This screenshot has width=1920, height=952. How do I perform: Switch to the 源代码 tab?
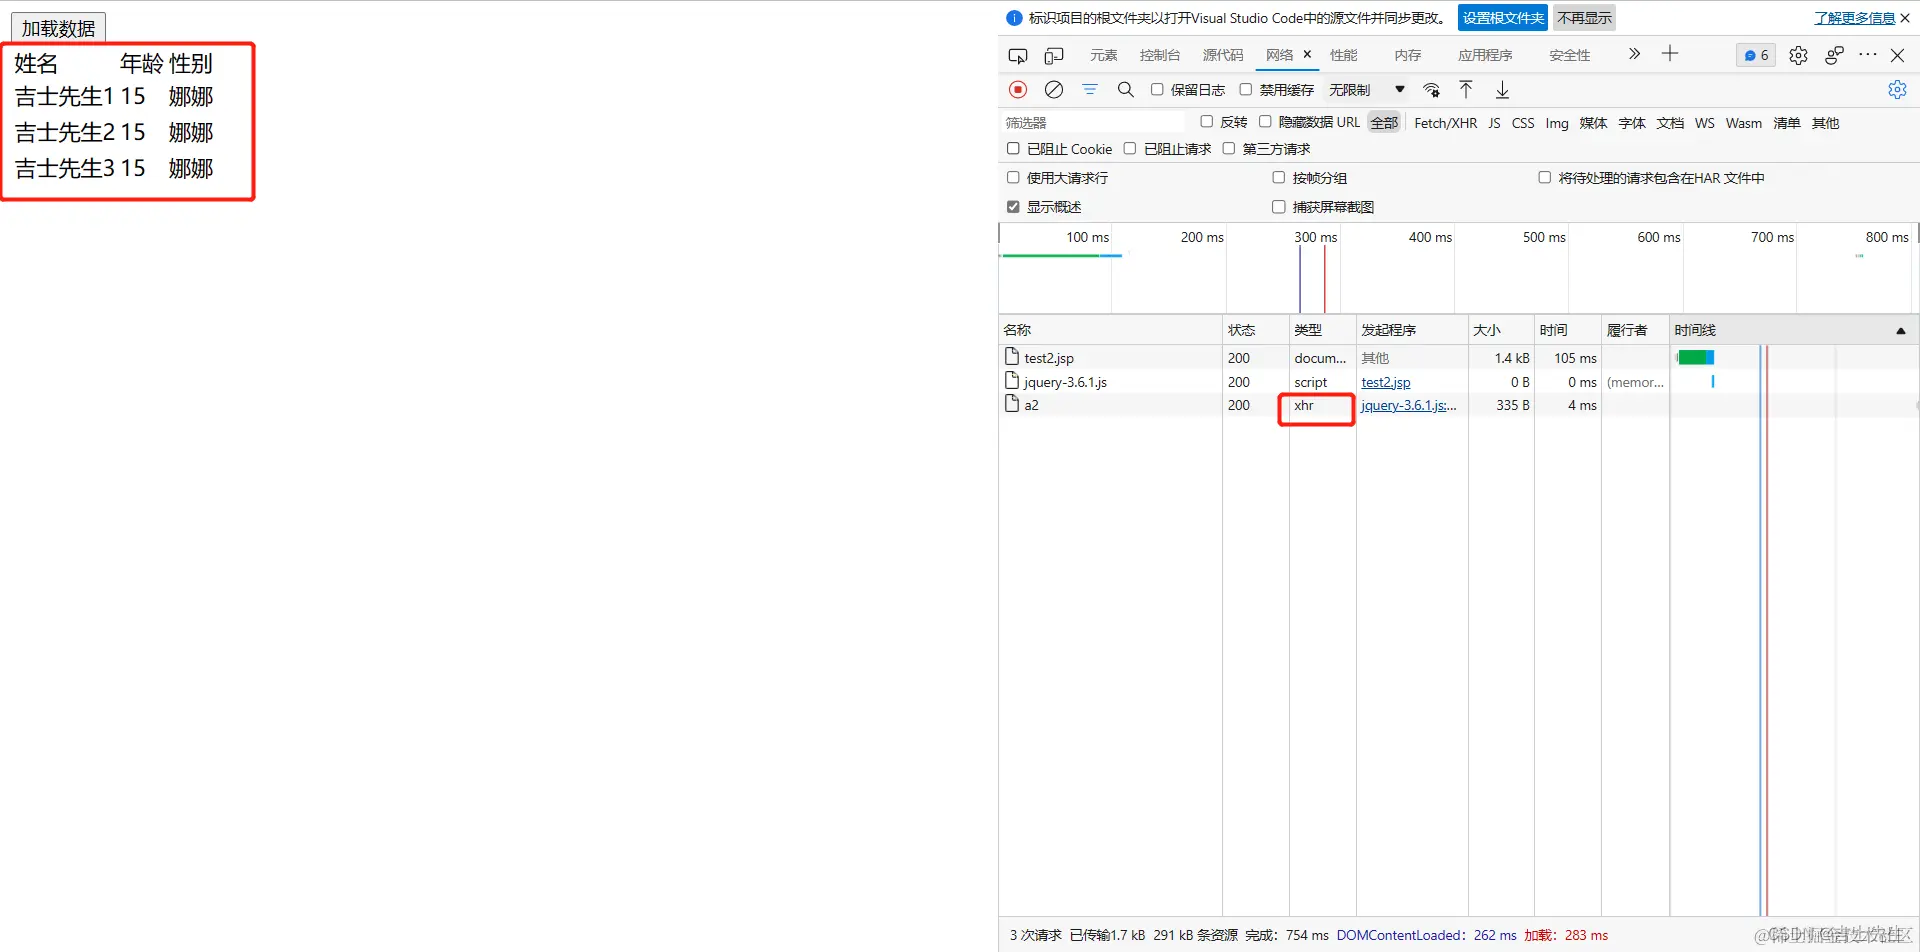click(1223, 55)
